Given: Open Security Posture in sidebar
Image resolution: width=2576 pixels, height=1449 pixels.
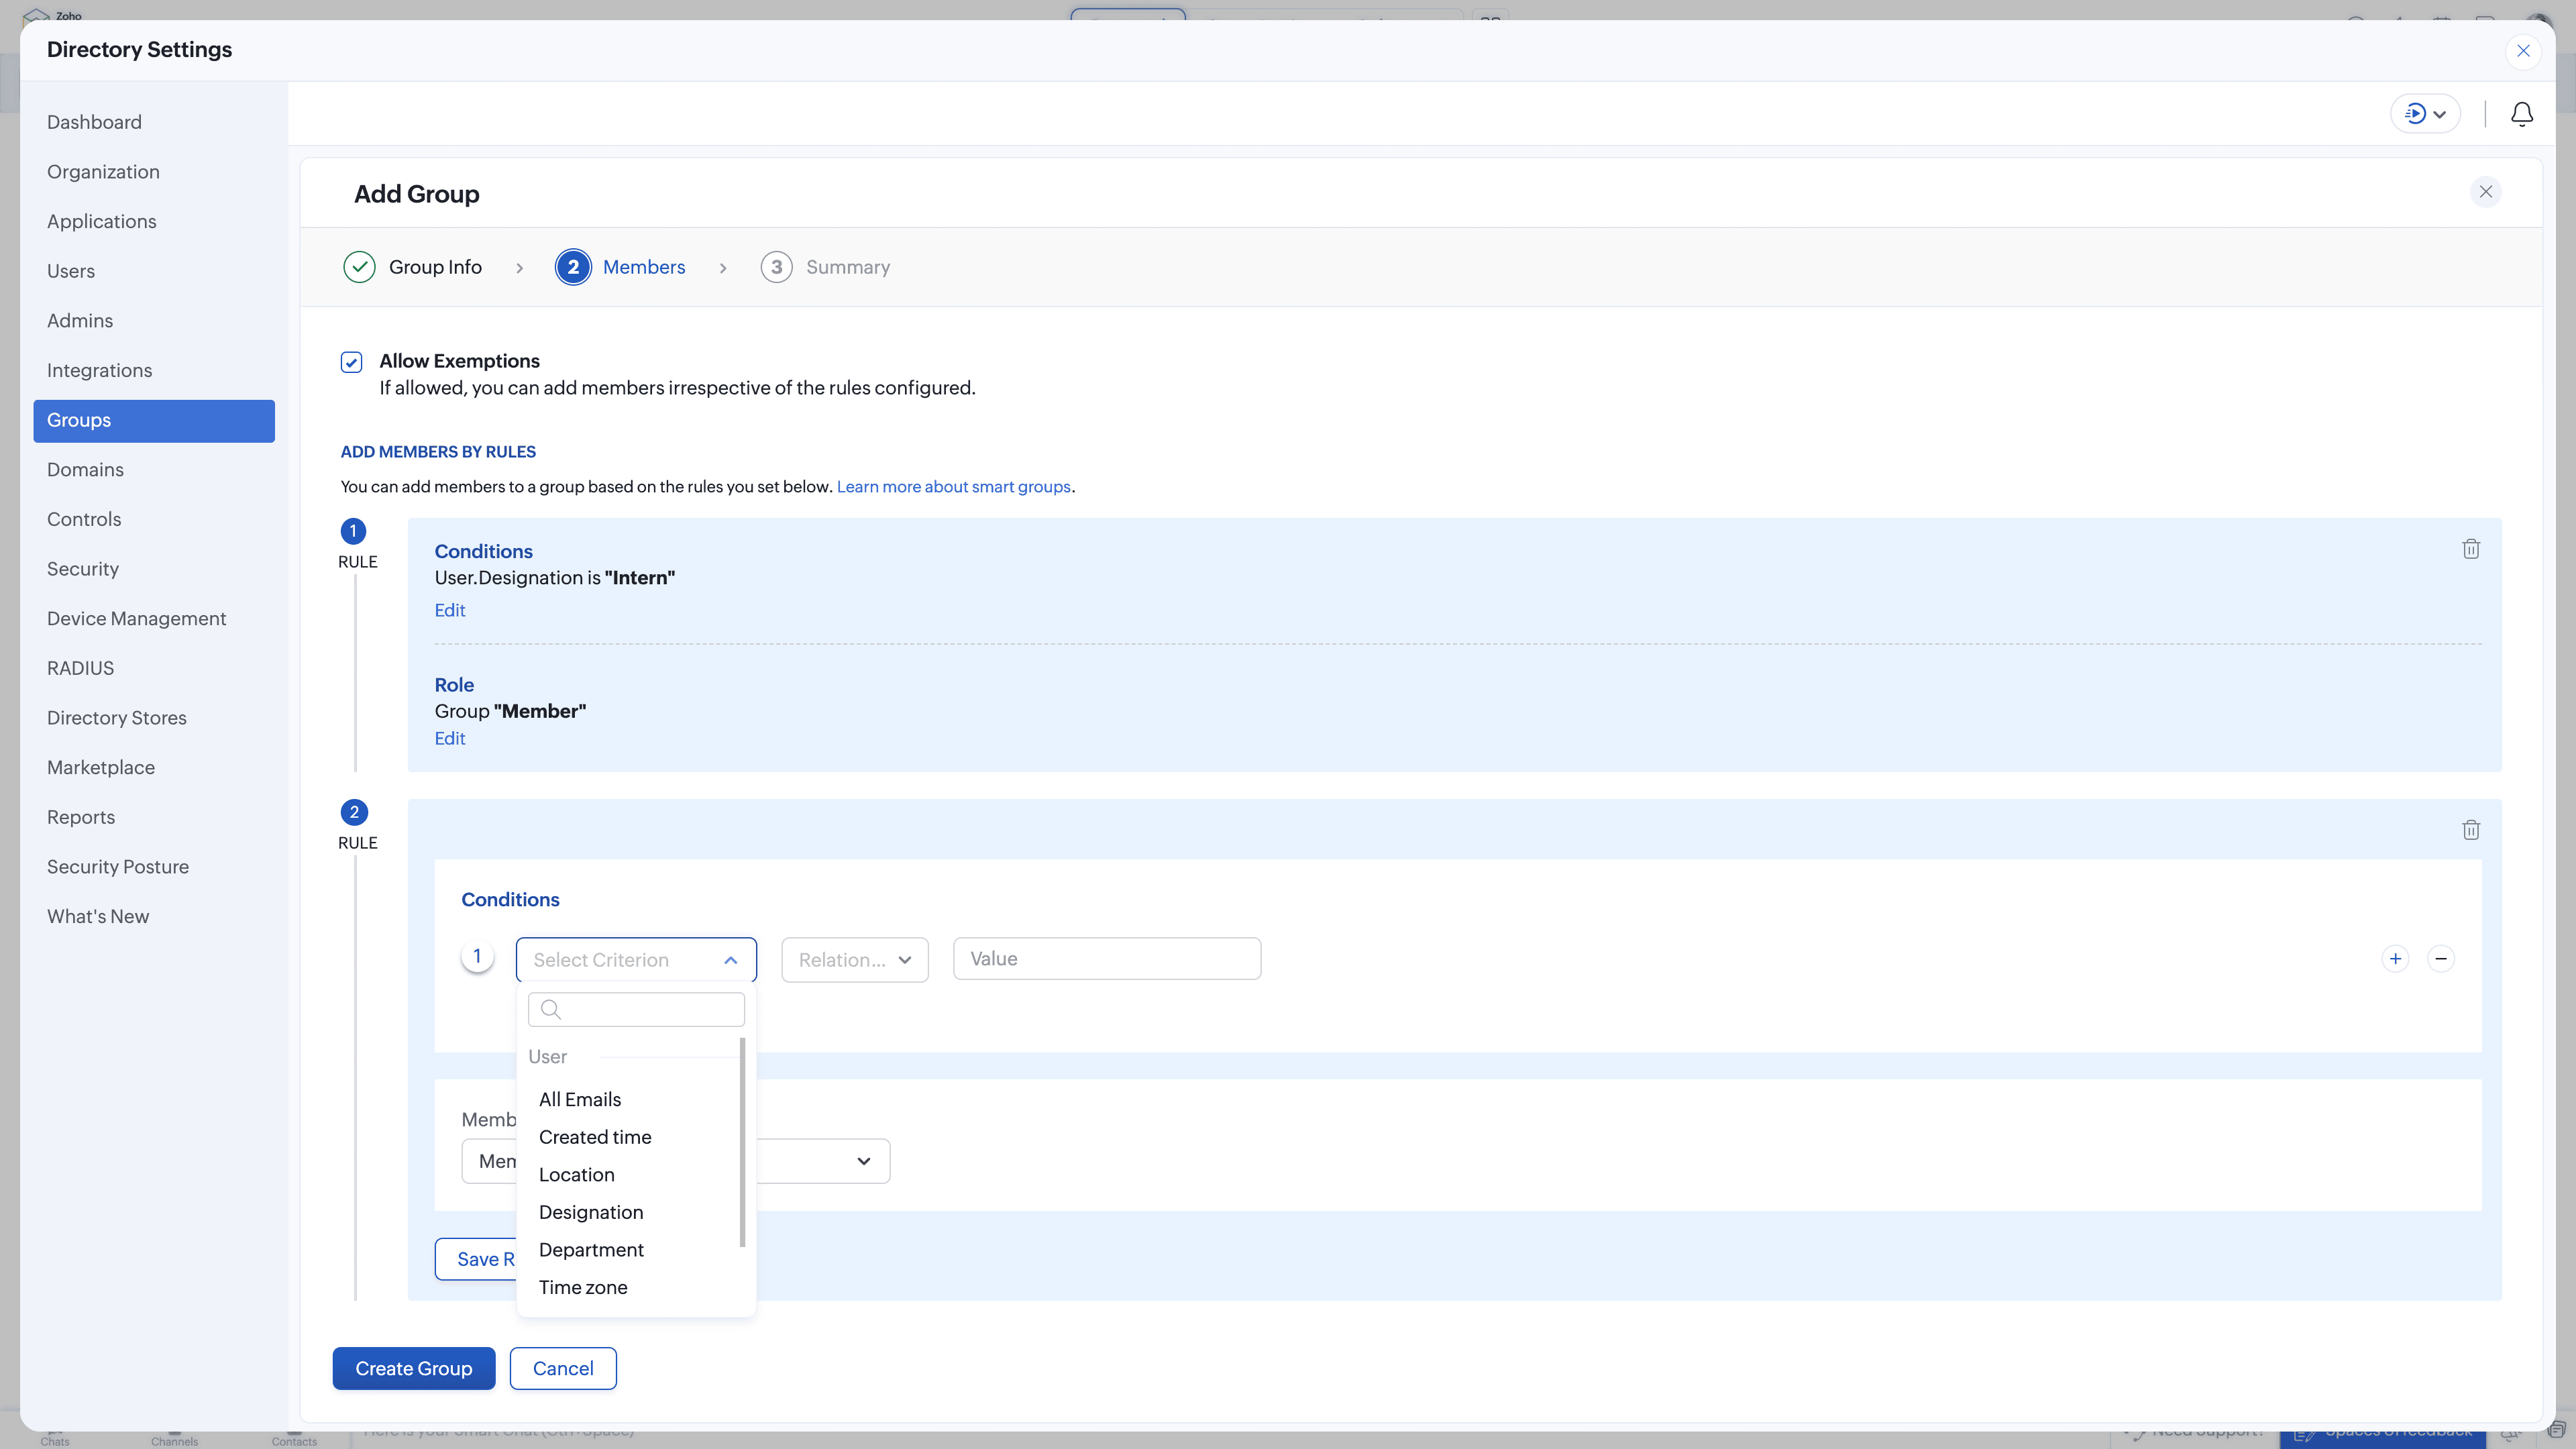Looking at the screenshot, I should pyautogui.click(x=118, y=867).
